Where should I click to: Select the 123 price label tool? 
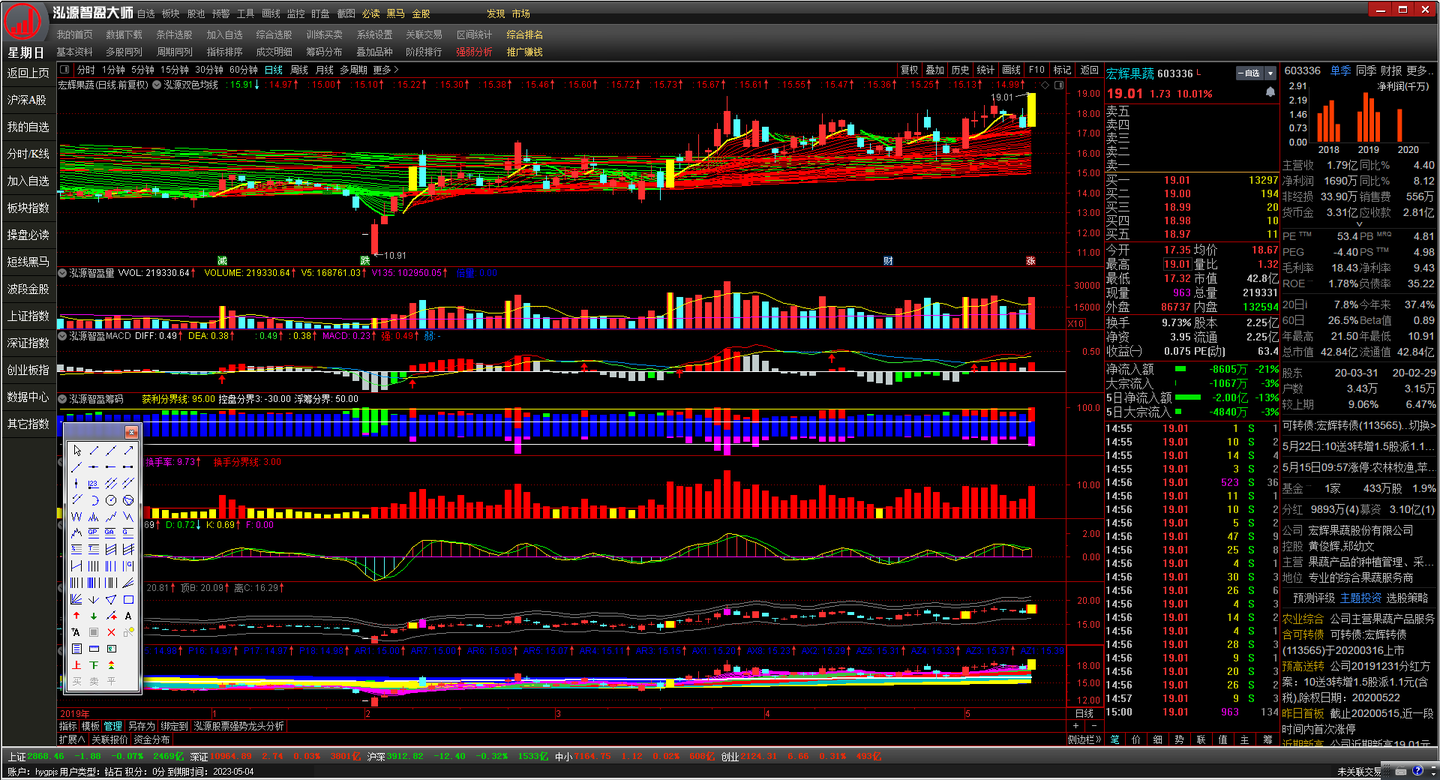[x=93, y=483]
